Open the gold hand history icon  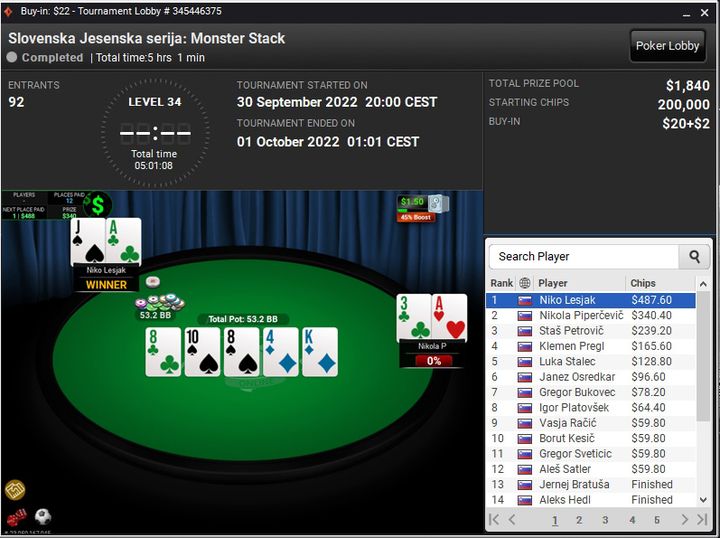[x=15, y=490]
